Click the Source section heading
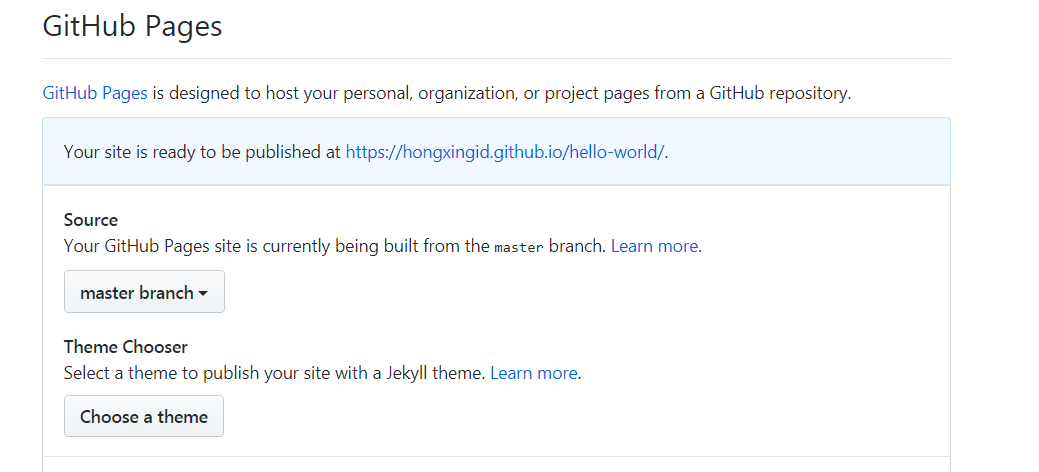This screenshot has width=1039, height=472. point(91,220)
